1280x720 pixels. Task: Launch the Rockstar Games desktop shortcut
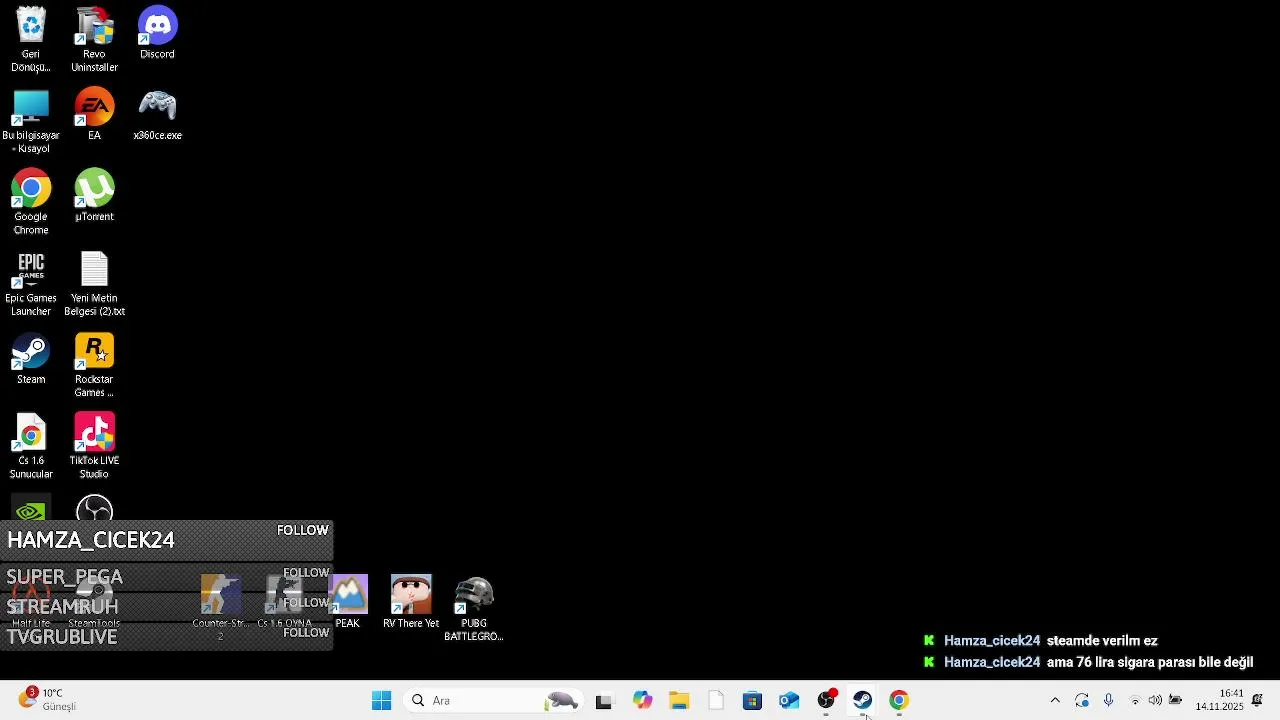click(94, 365)
